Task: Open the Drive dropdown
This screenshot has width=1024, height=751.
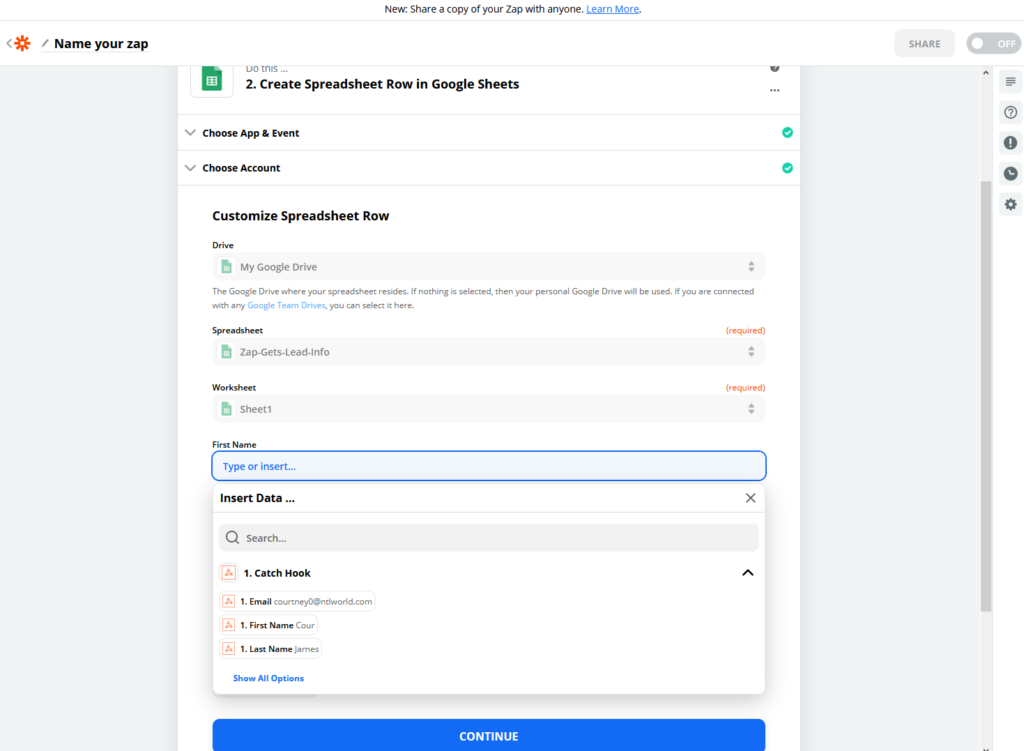Action: tap(488, 266)
